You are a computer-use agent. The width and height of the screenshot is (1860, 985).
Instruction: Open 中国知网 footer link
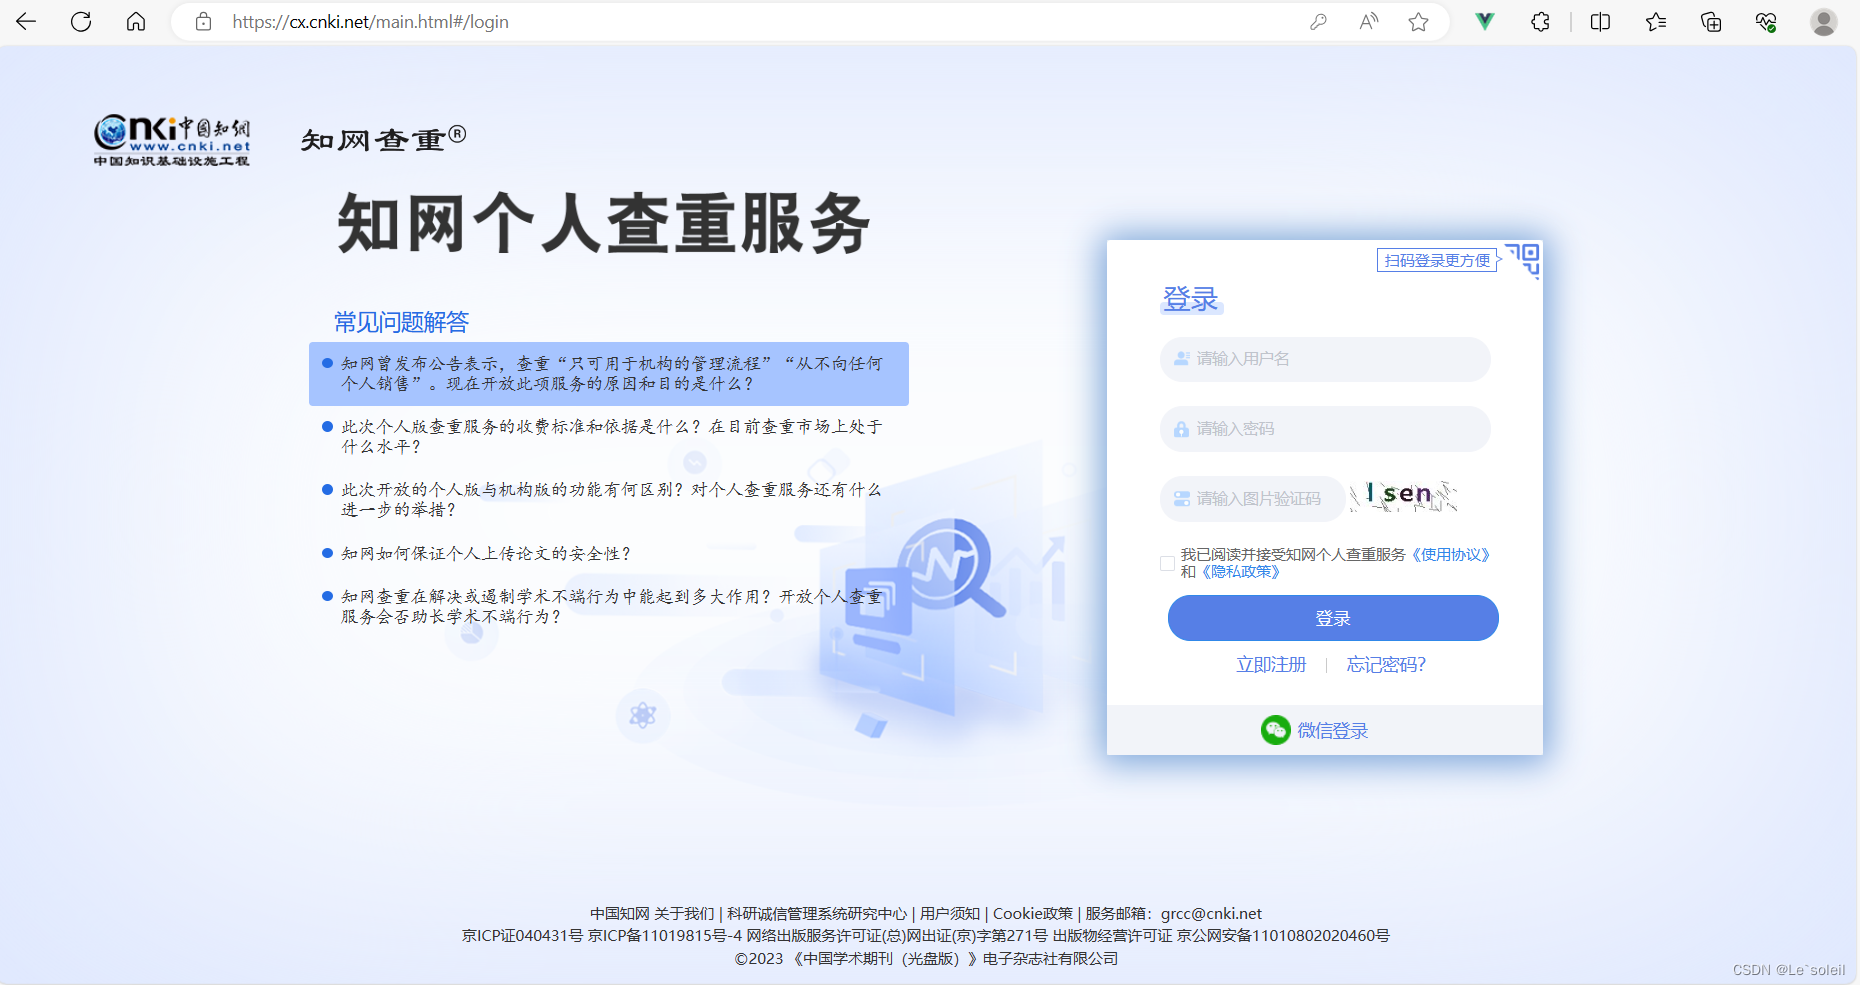tap(619, 913)
